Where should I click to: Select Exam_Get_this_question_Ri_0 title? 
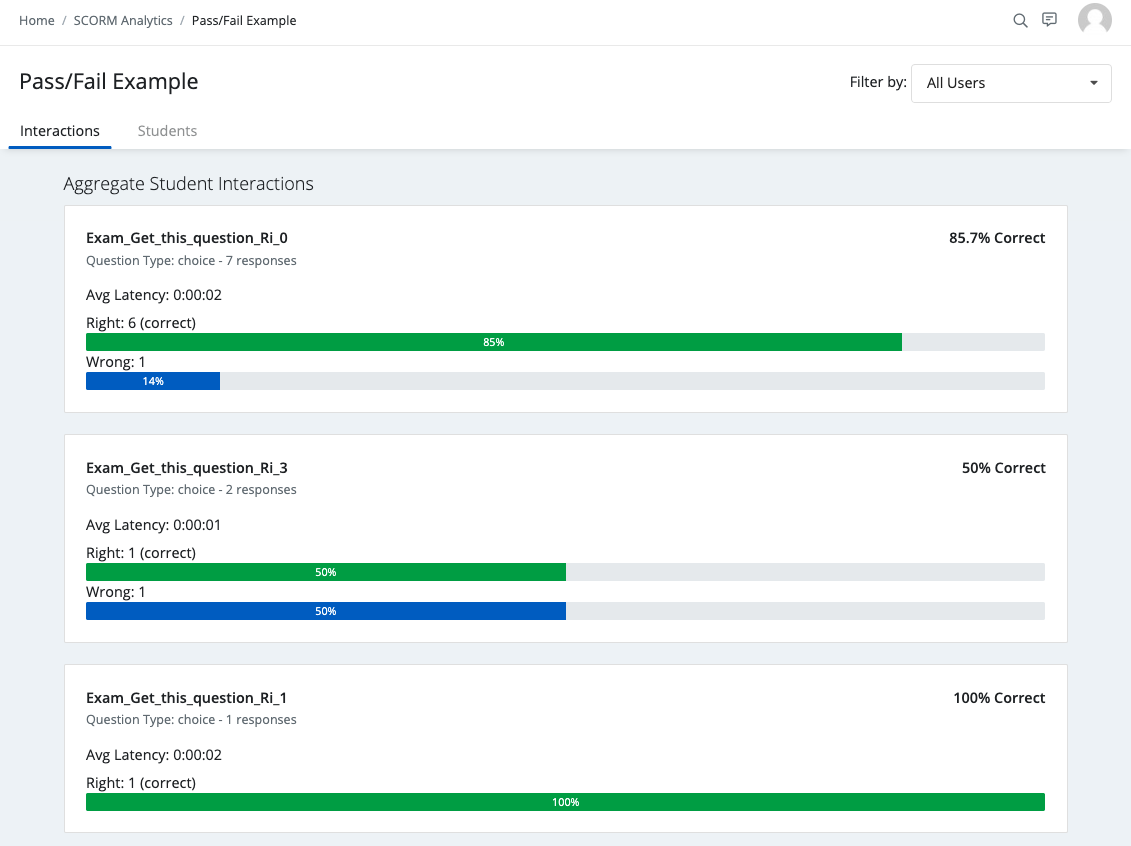(187, 238)
